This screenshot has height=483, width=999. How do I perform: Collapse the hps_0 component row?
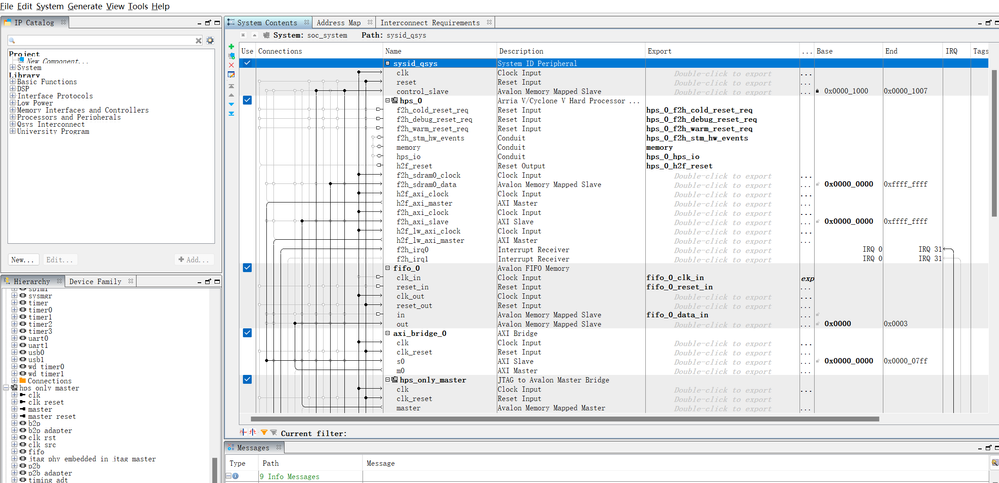click(388, 100)
